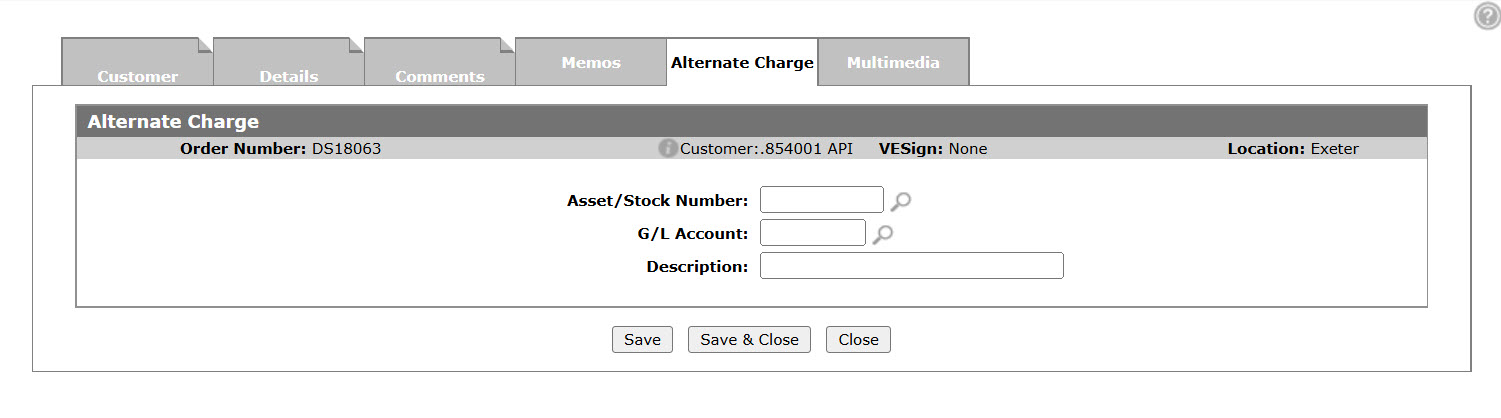Click the VESign None text
Screen dimensions: 1501x418
pos(933,149)
